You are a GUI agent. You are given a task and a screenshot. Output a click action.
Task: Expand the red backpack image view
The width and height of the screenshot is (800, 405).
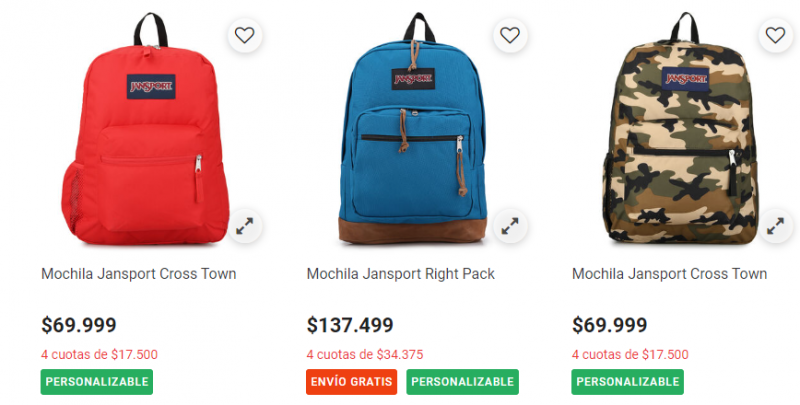[x=244, y=226]
